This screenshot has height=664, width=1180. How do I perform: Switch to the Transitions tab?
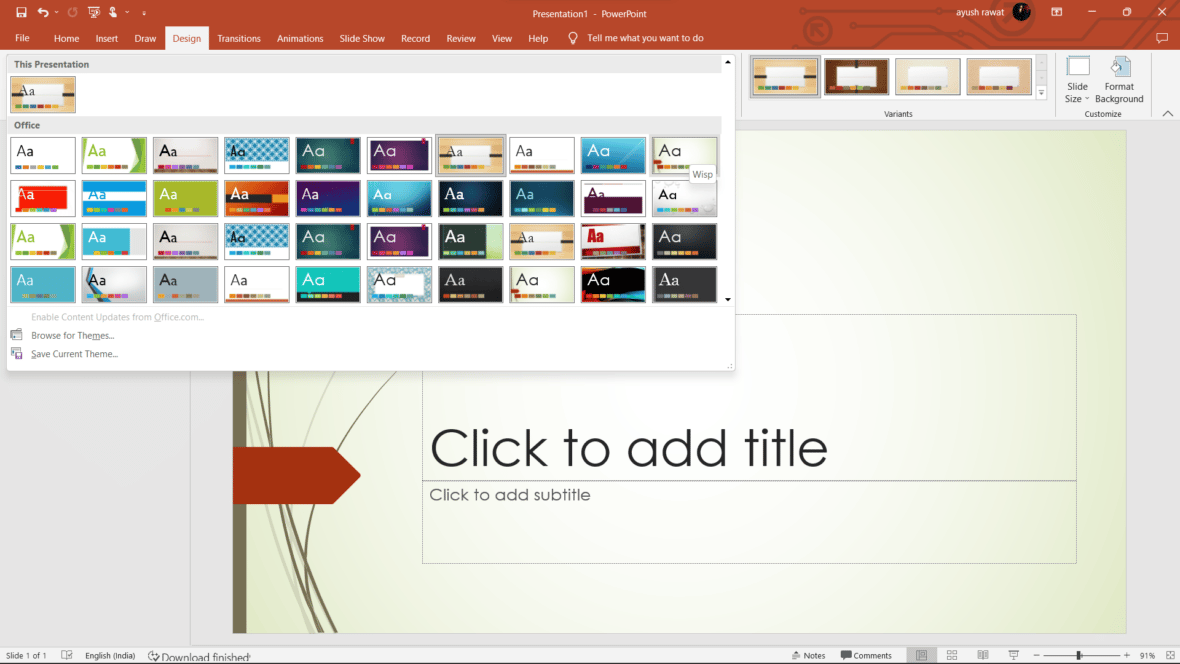click(x=238, y=38)
